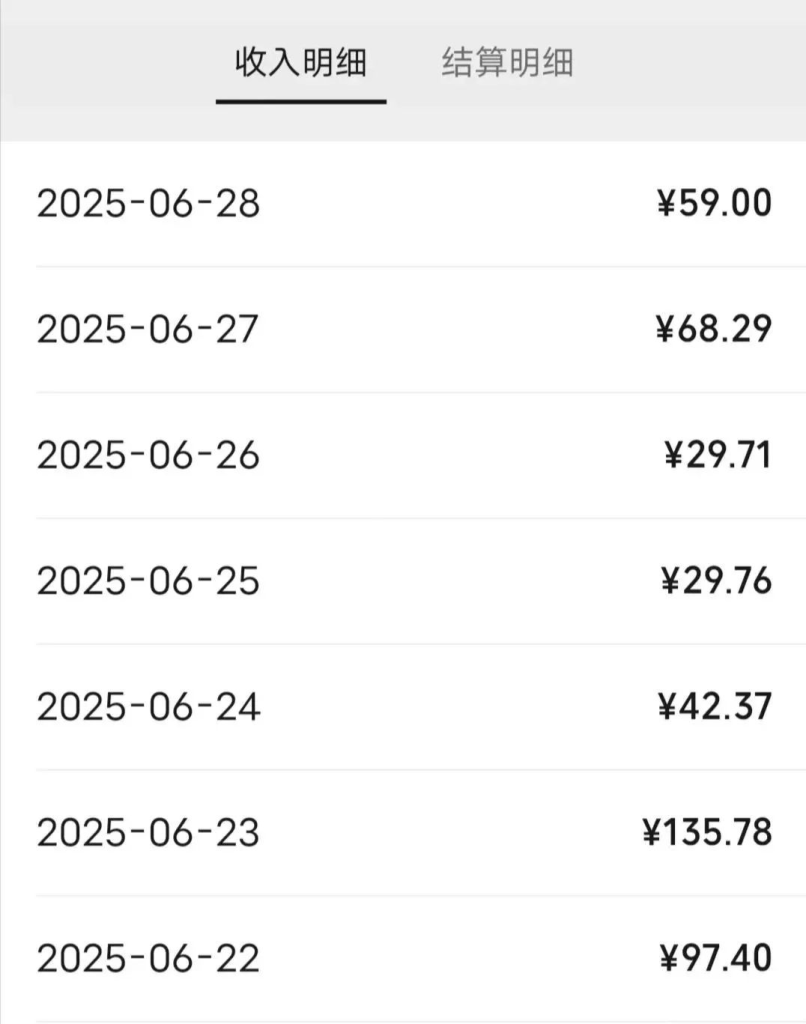806x1024 pixels.
Task: Choose the 2025-06-26 date row
Action: click(x=148, y=456)
